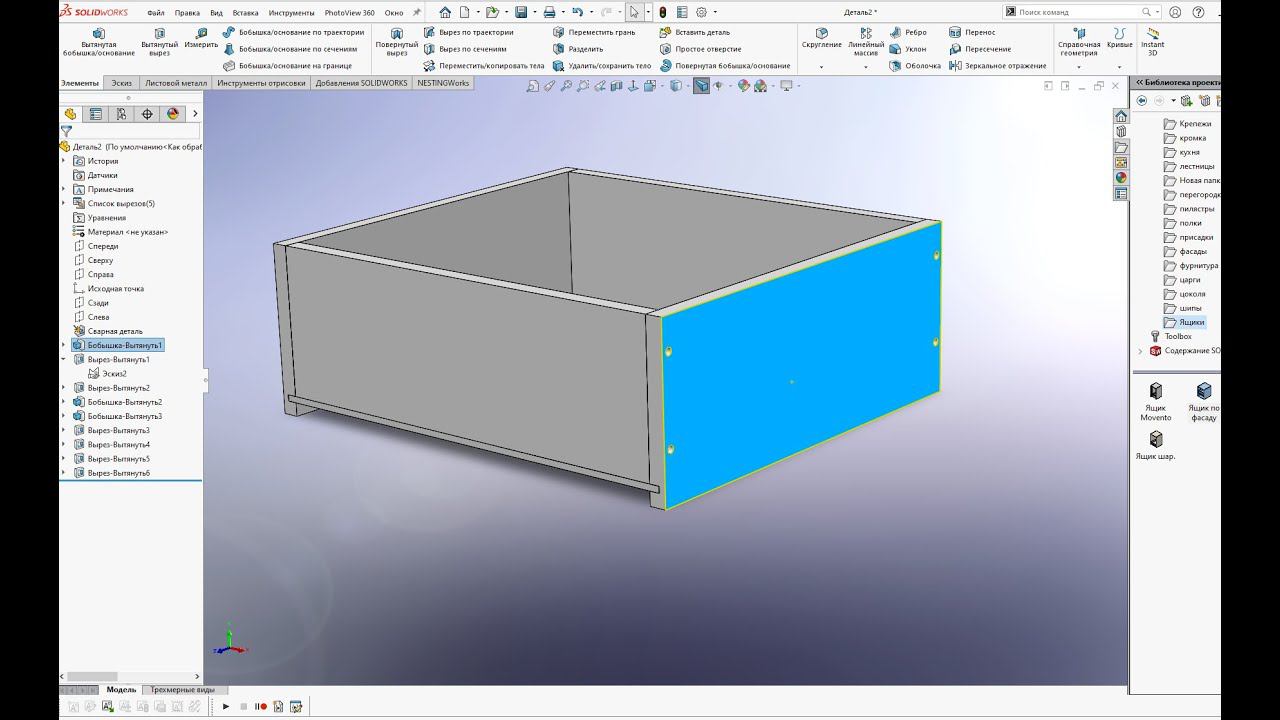Expand the Примечания tree node

pos(64,189)
